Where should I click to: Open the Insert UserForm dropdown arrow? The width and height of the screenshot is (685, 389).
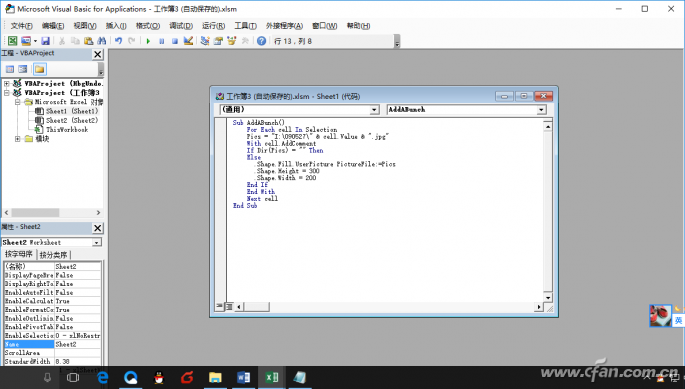point(35,41)
